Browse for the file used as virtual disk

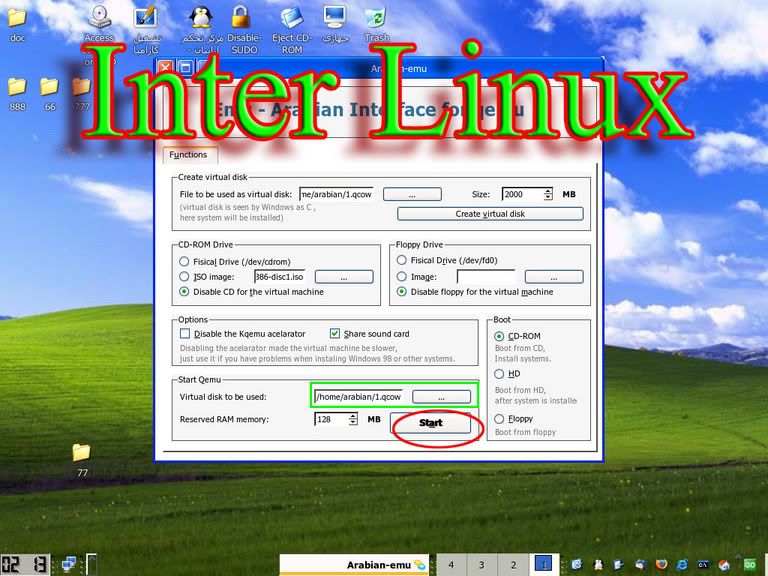pos(412,194)
